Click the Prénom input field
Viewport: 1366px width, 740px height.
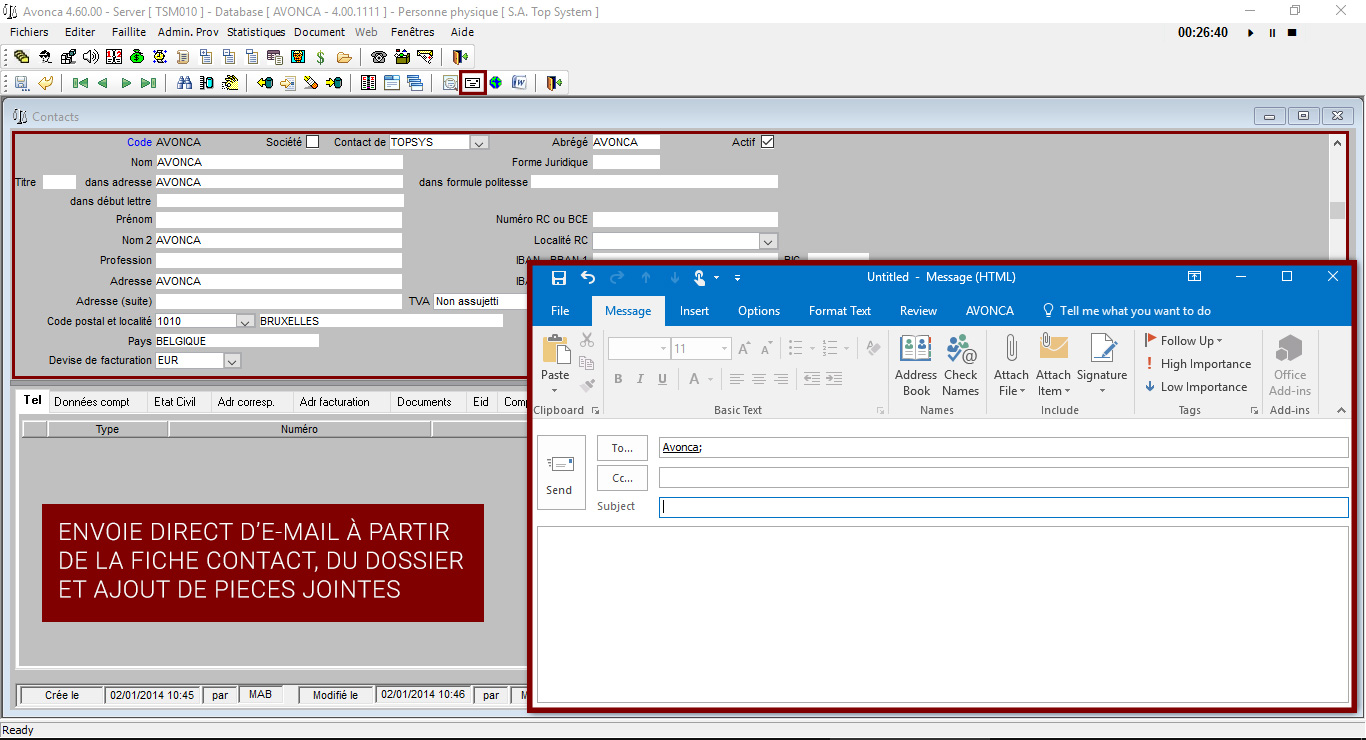(x=279, y=220)
